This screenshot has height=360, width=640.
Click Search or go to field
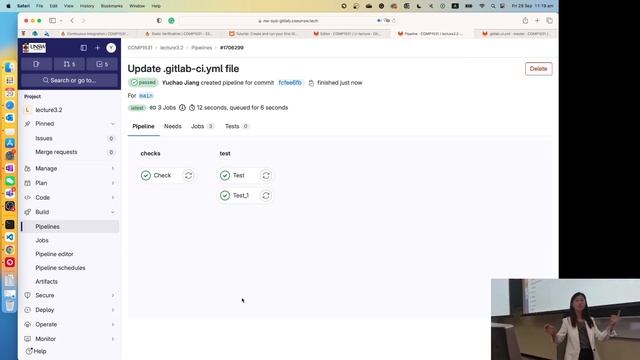69,80
